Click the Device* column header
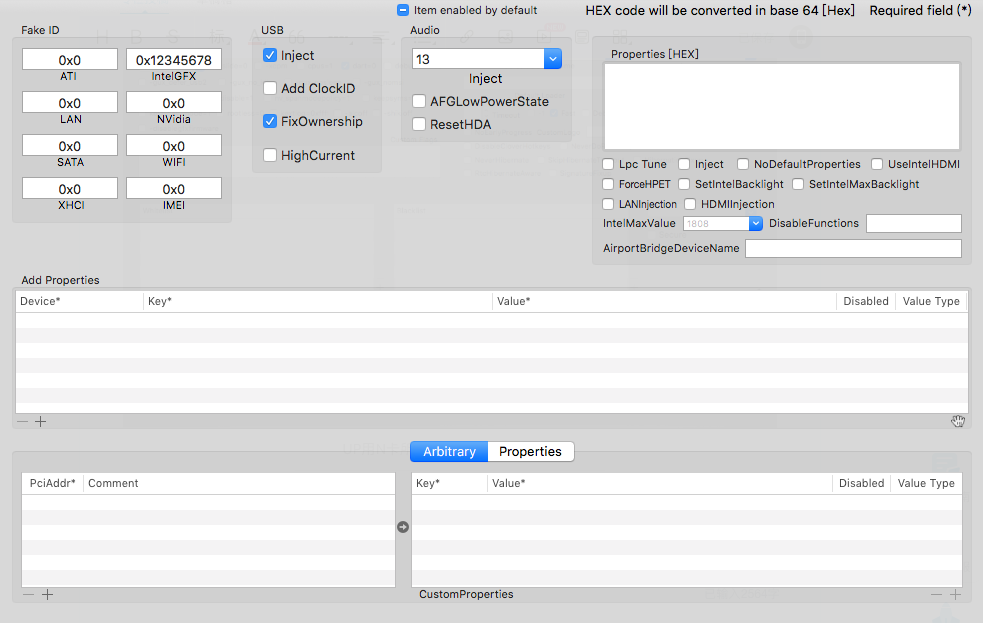 (x=80, y=301)
